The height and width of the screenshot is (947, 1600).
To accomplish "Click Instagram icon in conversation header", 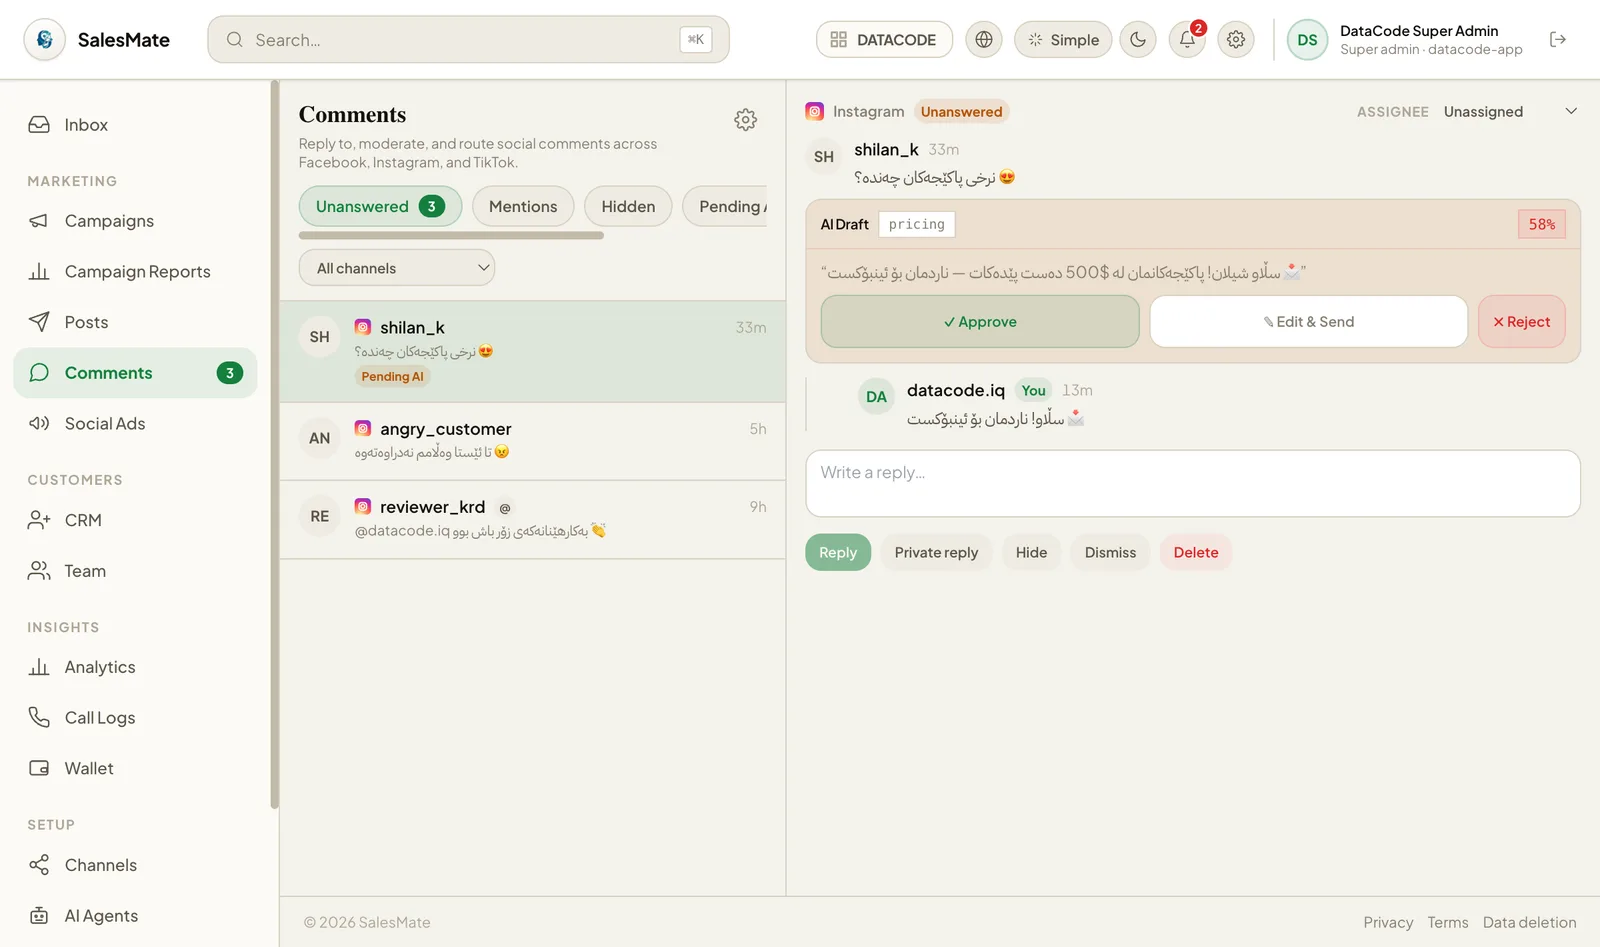I will [x=815, y=112].
